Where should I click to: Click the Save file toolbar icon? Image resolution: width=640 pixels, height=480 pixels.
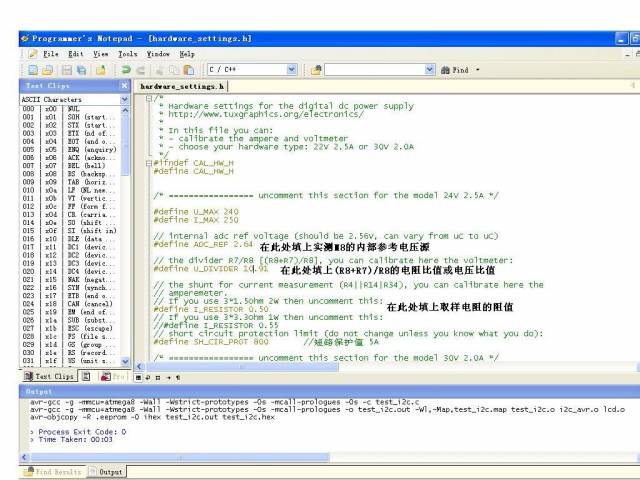pos(67,70)
